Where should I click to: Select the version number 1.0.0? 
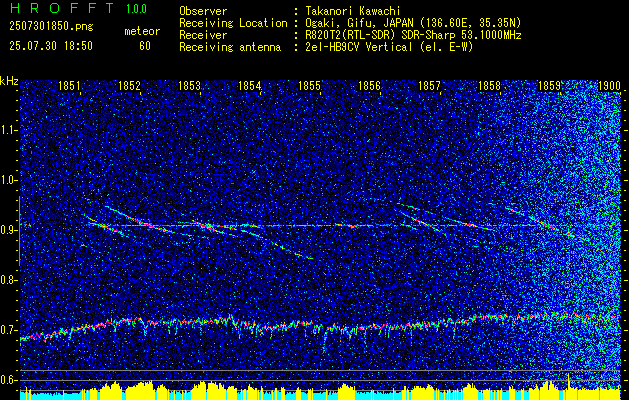136,9
